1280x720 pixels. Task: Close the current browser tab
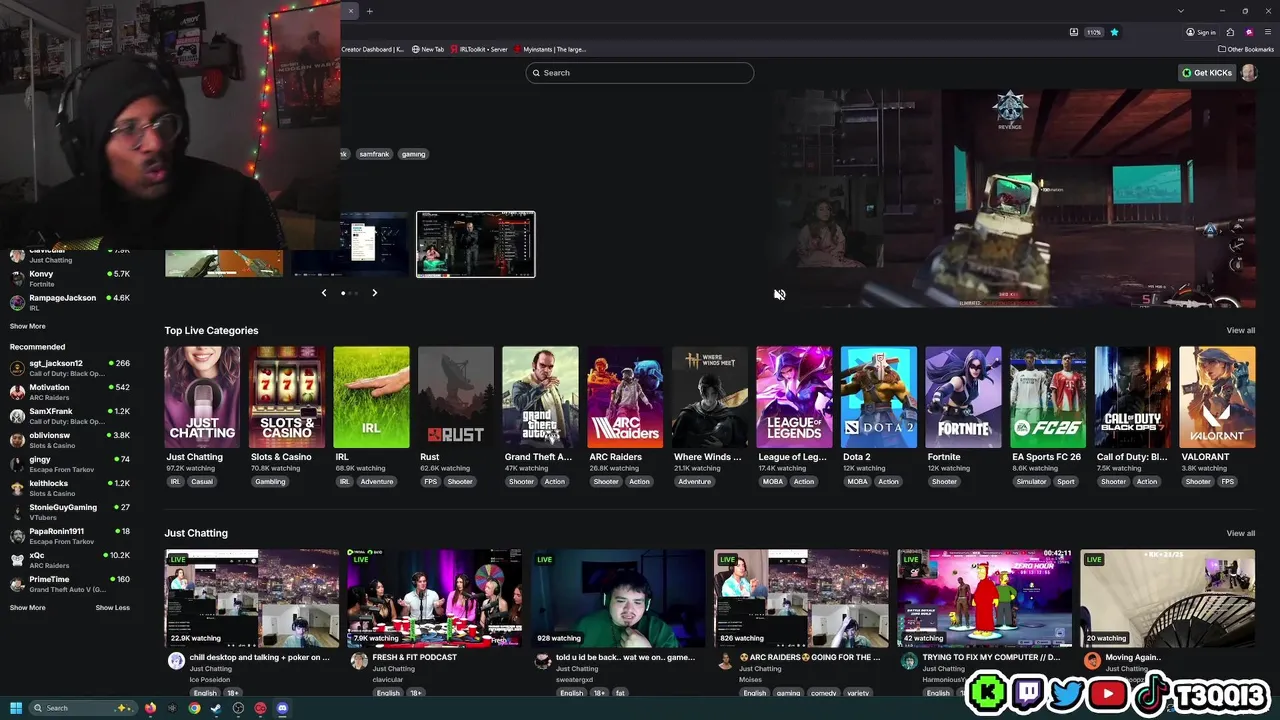[x=350, y=11]
